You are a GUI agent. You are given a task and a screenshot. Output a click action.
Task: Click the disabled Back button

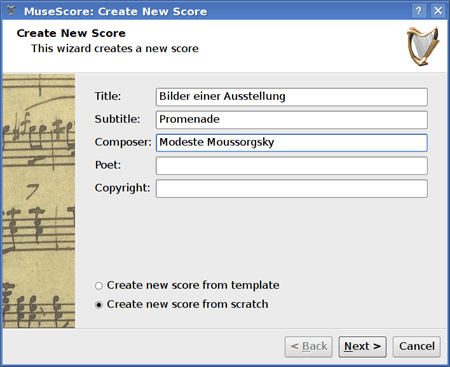point(309,347)
